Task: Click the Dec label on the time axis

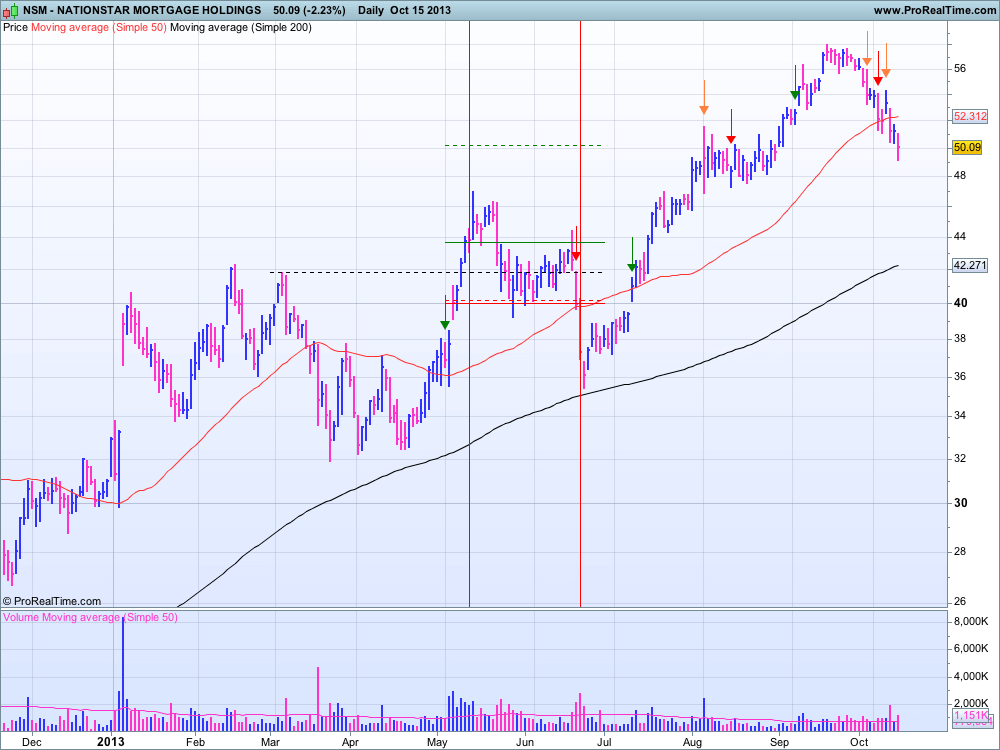Action: [x=31, y=742]
